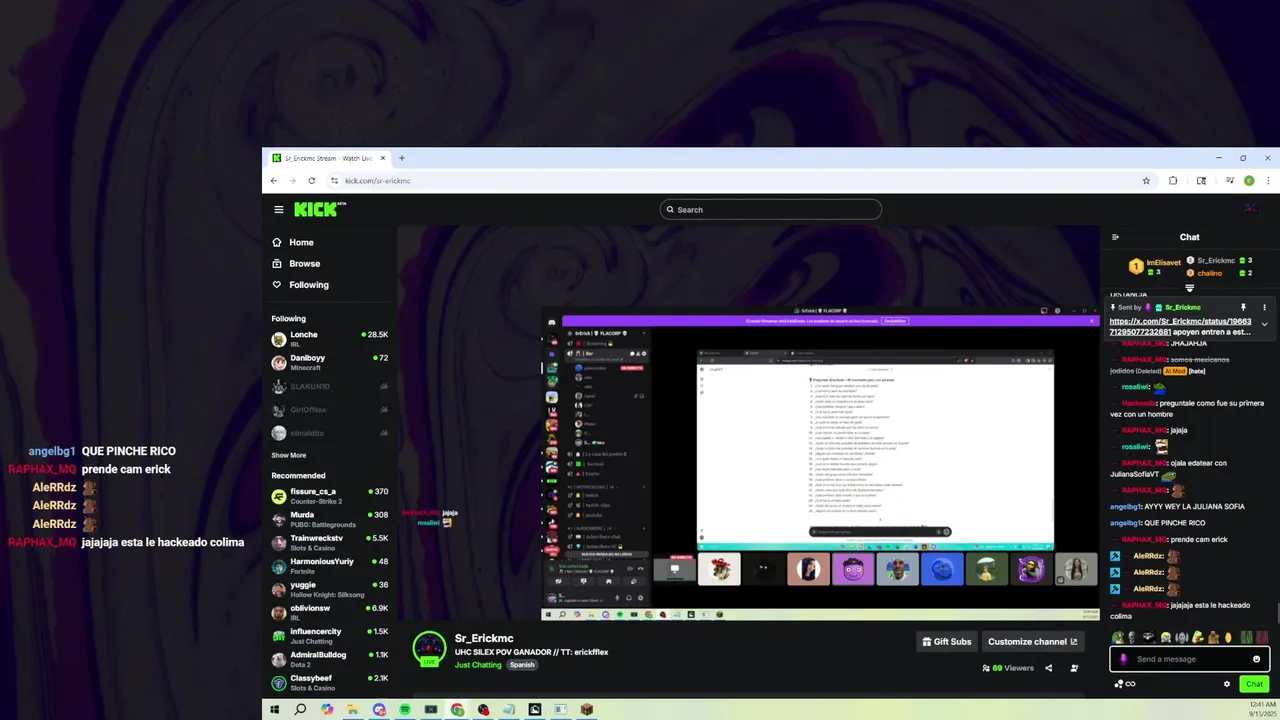Open Lonche channel in Following list
Viewport: 1280px width, 720px height.
point(330,339)
